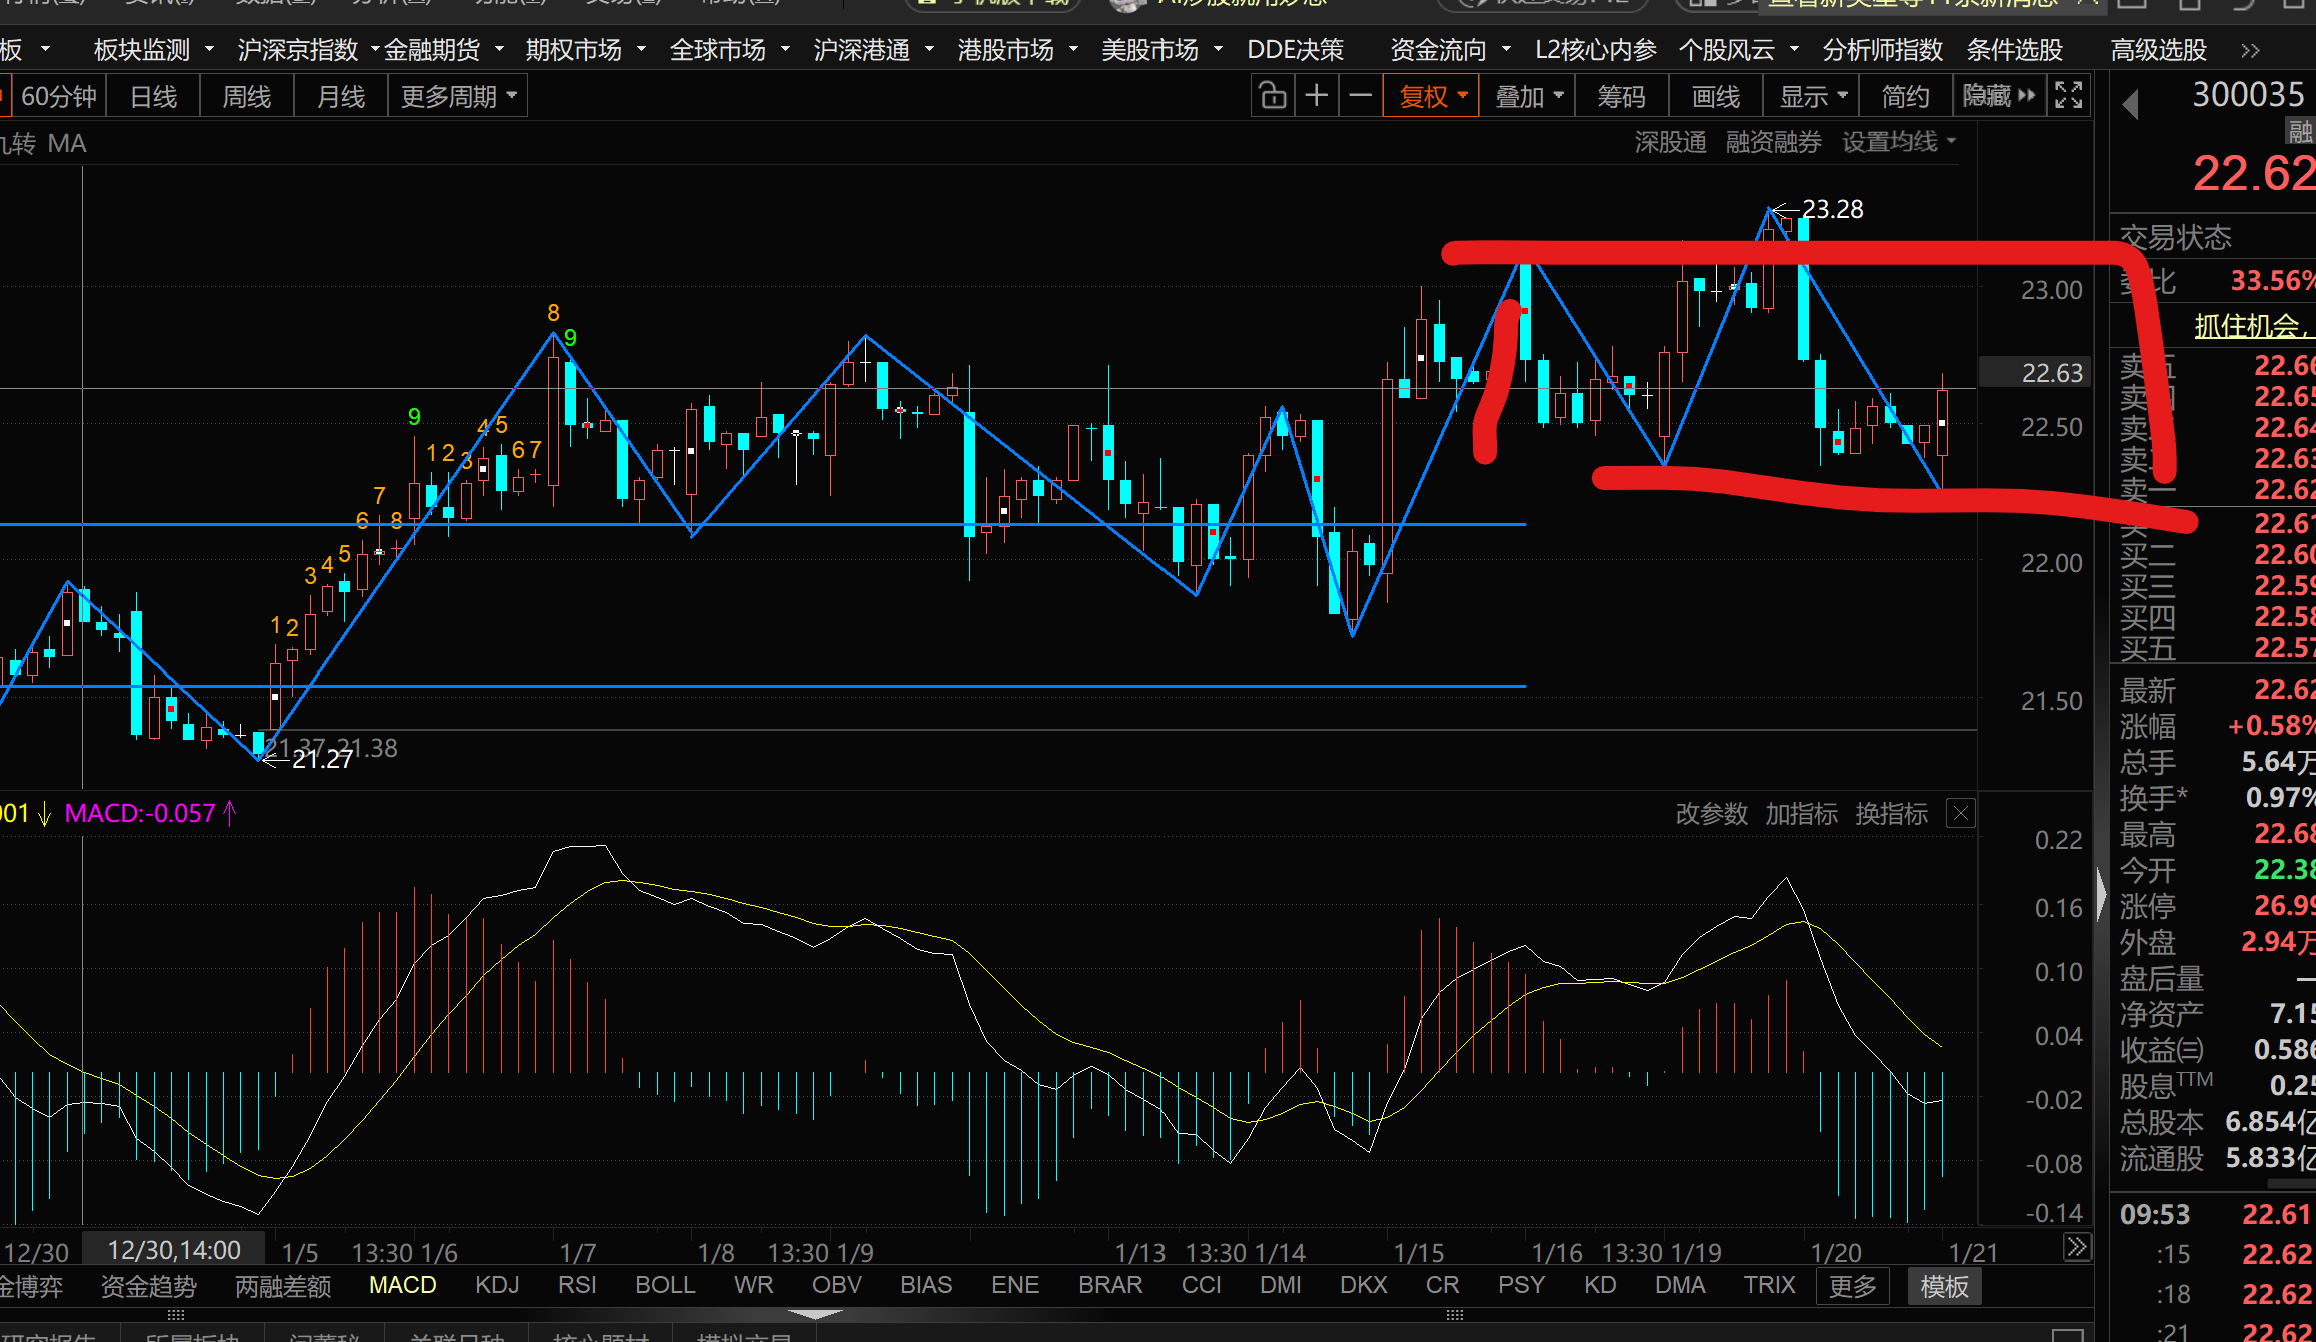The height and width of the screenshot is (1342, 2316).
Task: Zoom in chart with plus icon
Action: [1317, 96]
